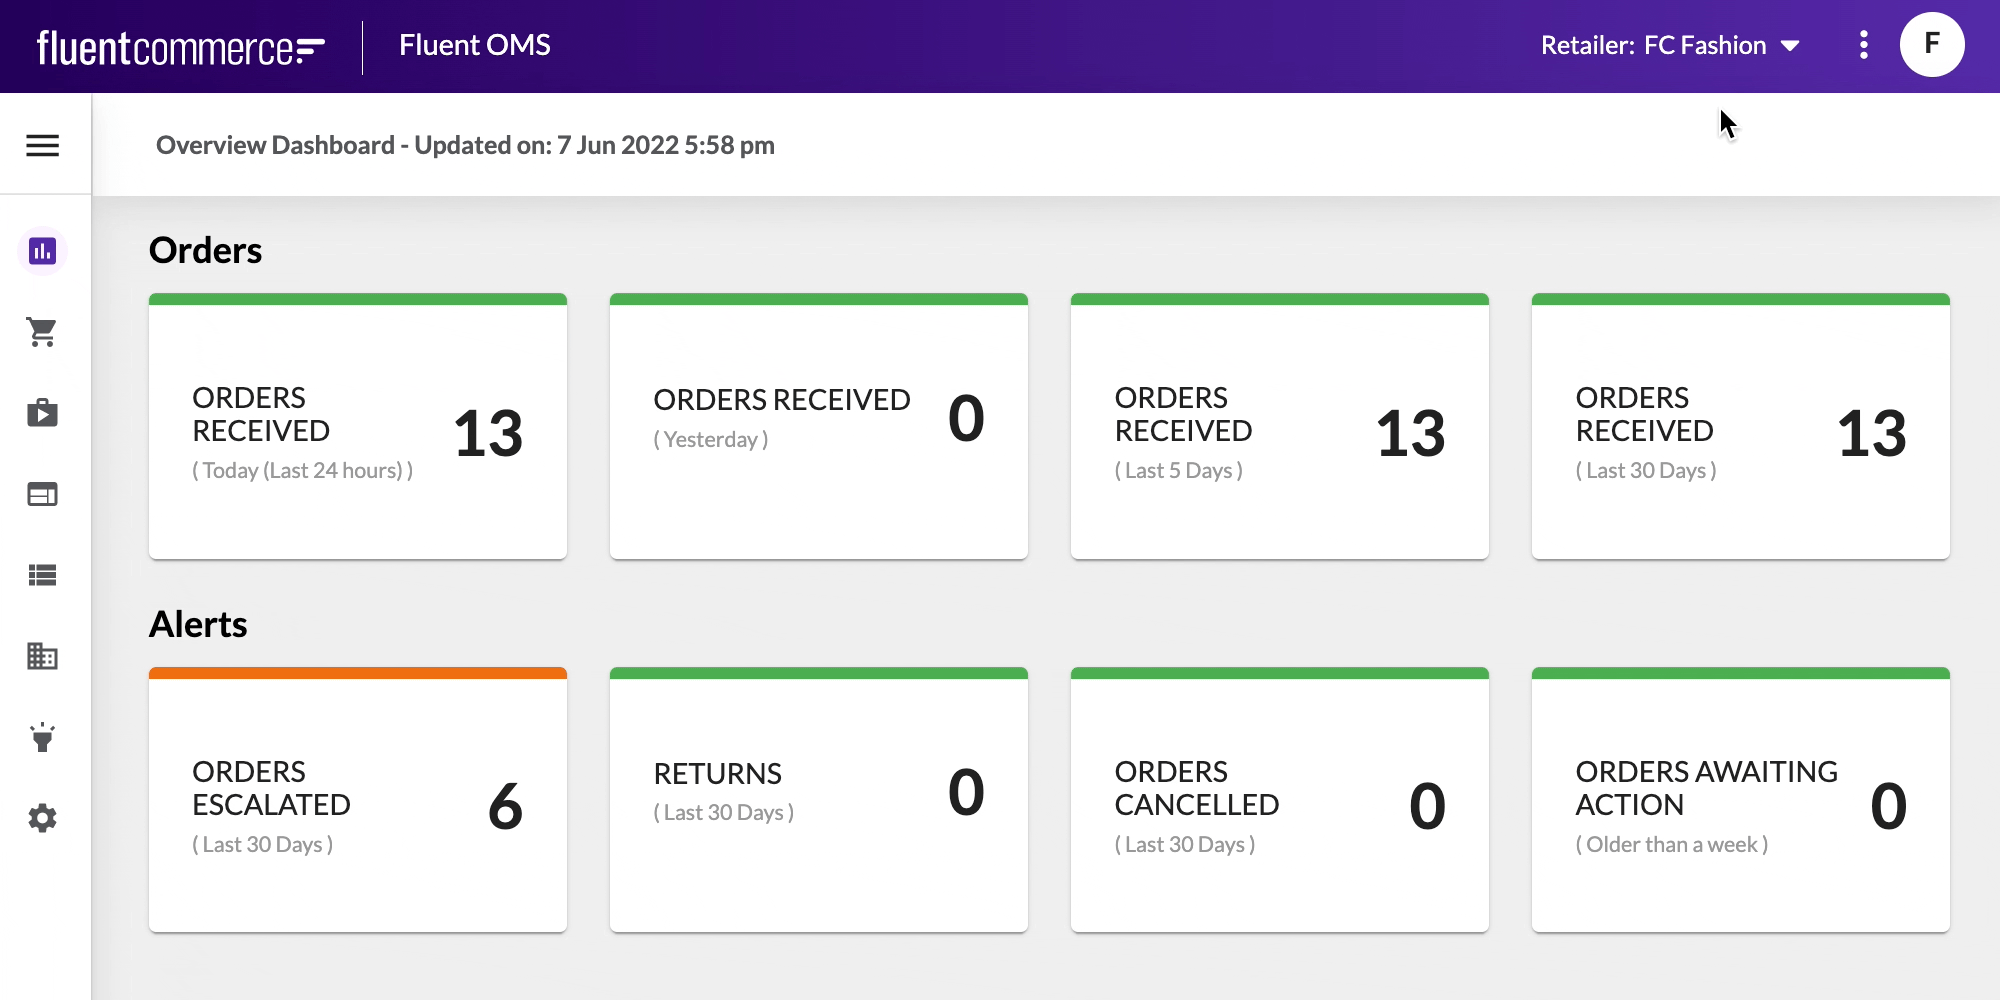This screenshot has height=1000, width=2000.
Task: Open the list view sidebar icon
Action: tap(41, 575)
